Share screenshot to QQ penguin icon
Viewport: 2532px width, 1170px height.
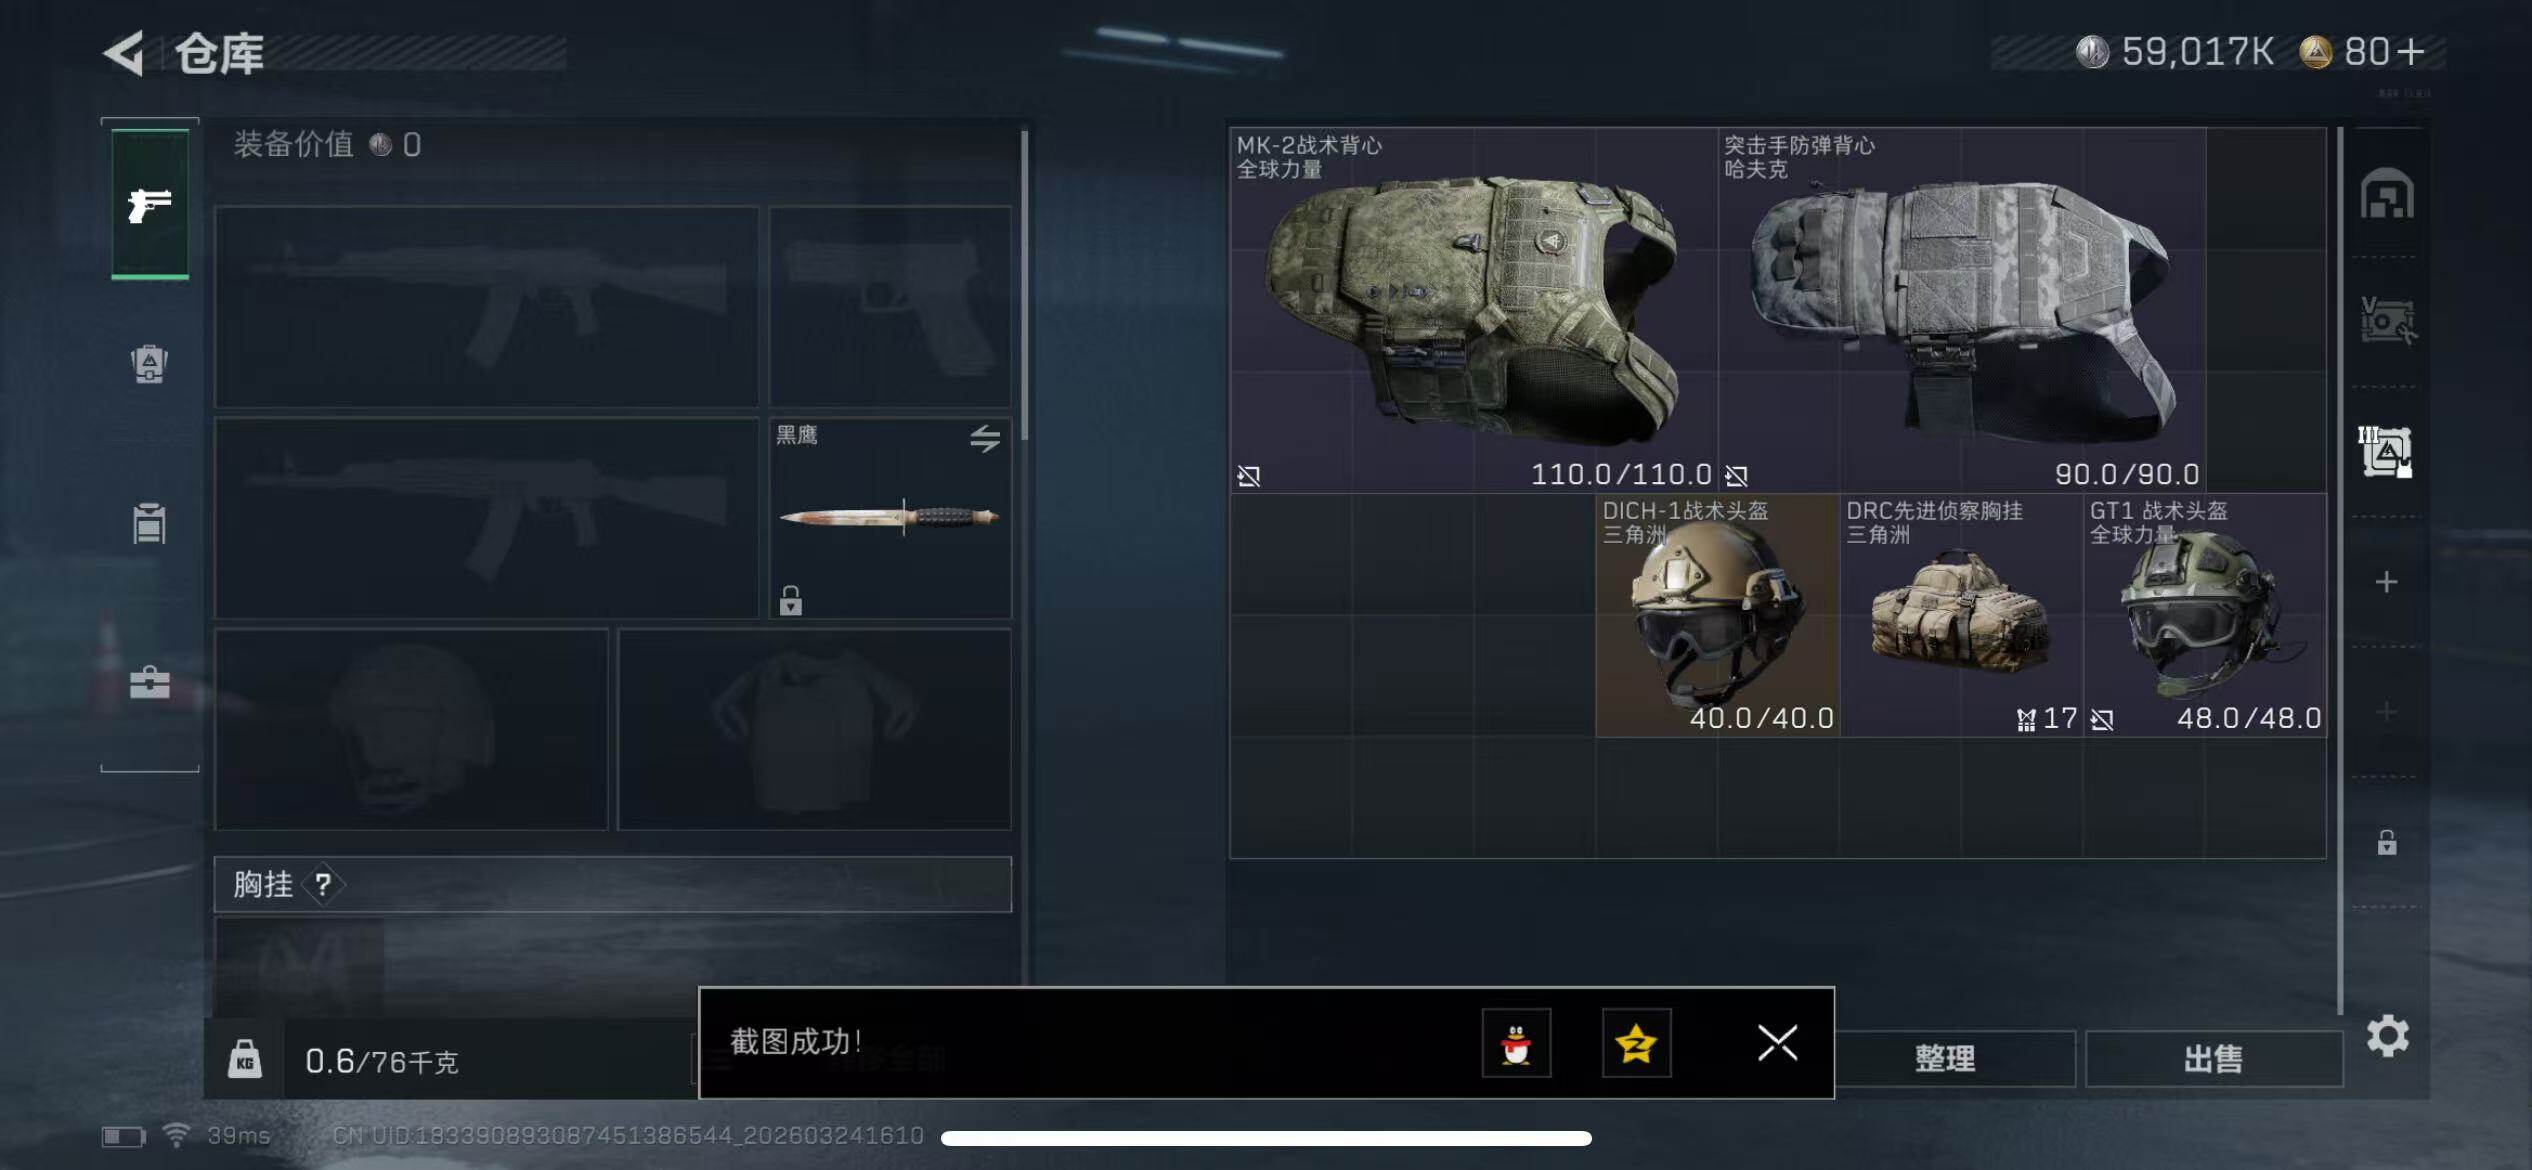[1516, 1043]
